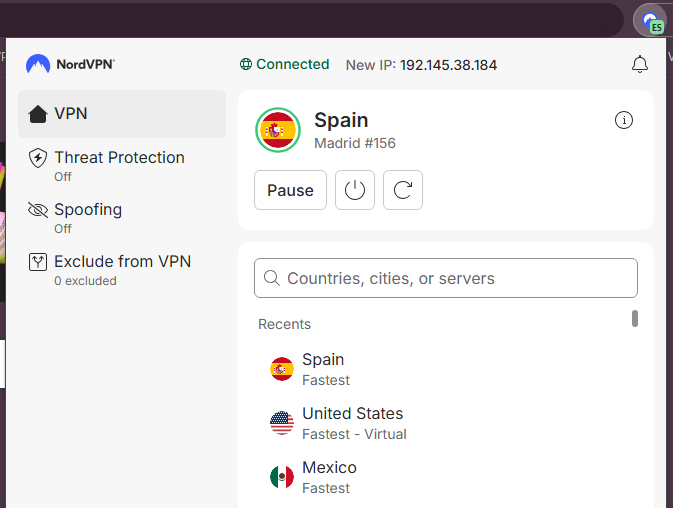
Task: Click the reconnect refresh button
Action: coord(403,190)
